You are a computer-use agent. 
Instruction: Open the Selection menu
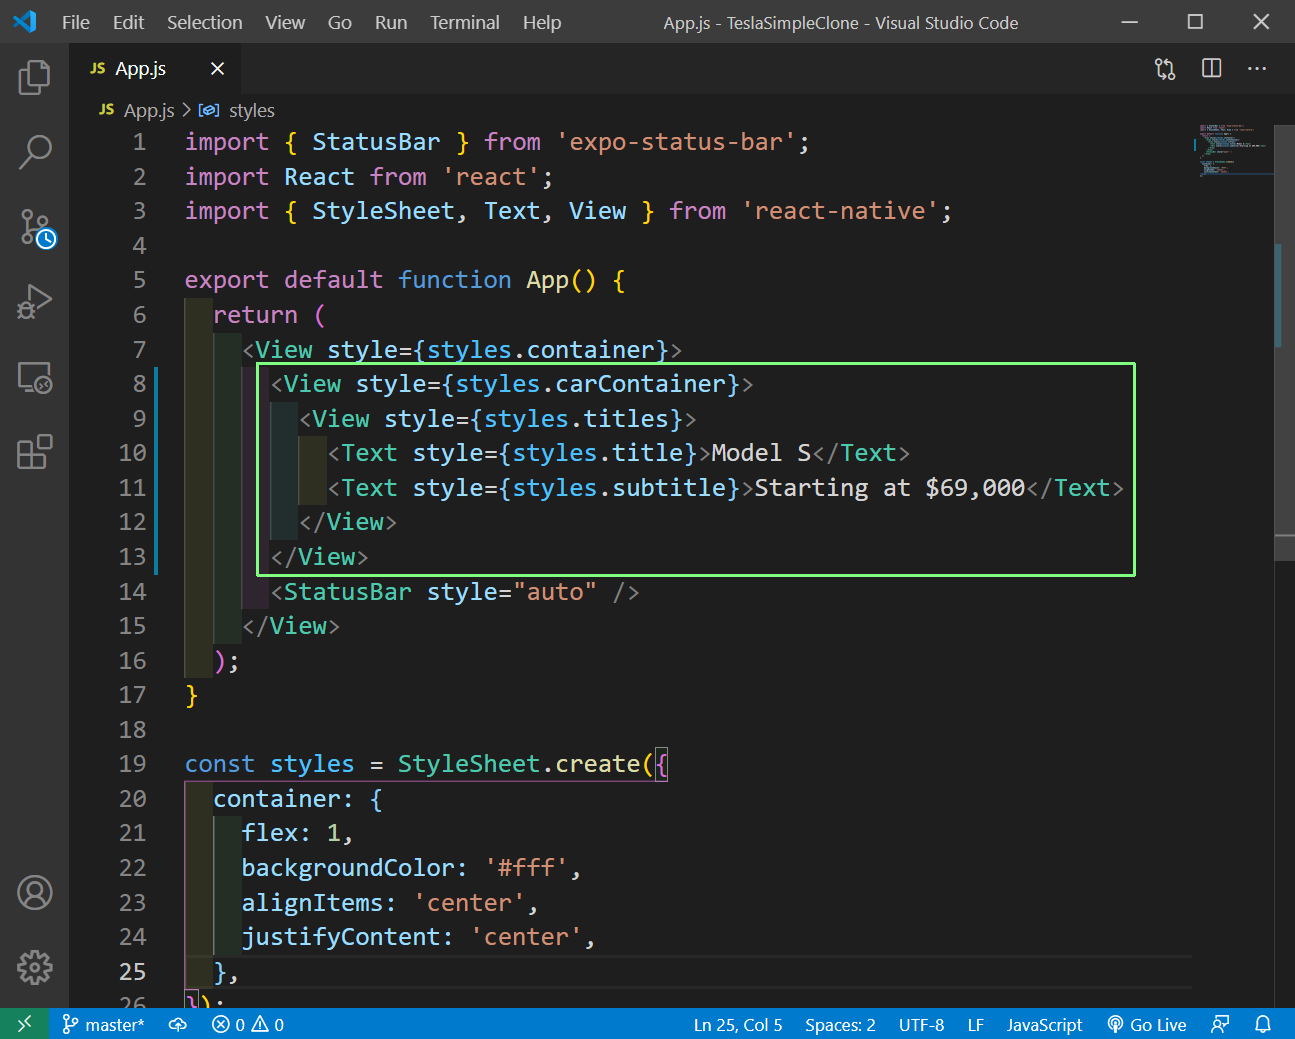pyautogui.click(x=204, y=22)
